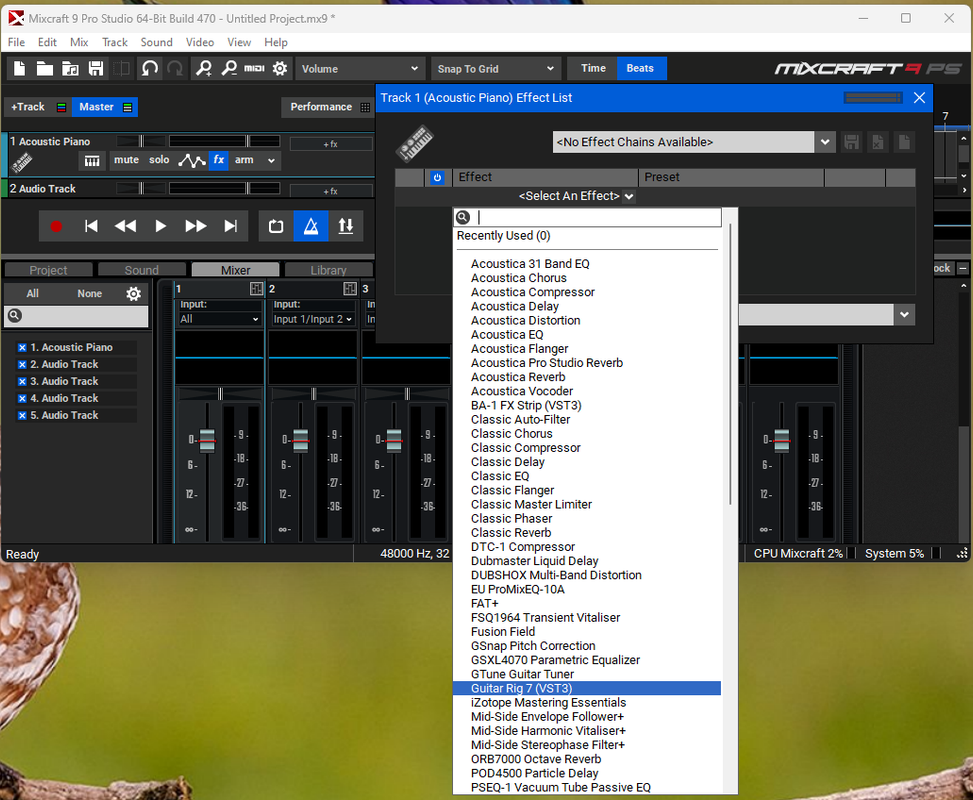Image resolution: width=973 pixels, height=800 pixels.
Task: Switch to the Library tab
Action: tap(328, 270)
